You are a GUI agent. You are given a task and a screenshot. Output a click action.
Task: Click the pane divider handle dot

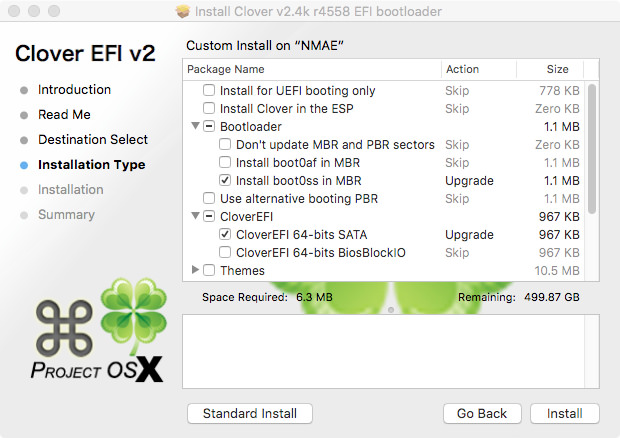pyautogui.click(x=391, y=310)
